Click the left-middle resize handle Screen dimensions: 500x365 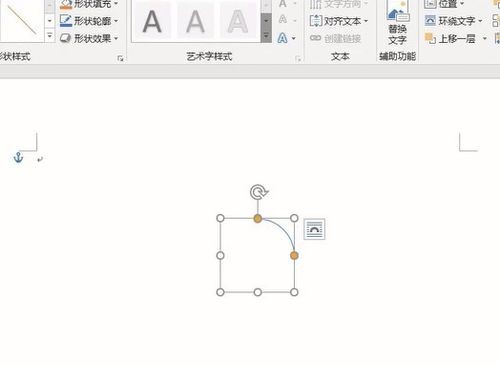click(x=220, y=256)
